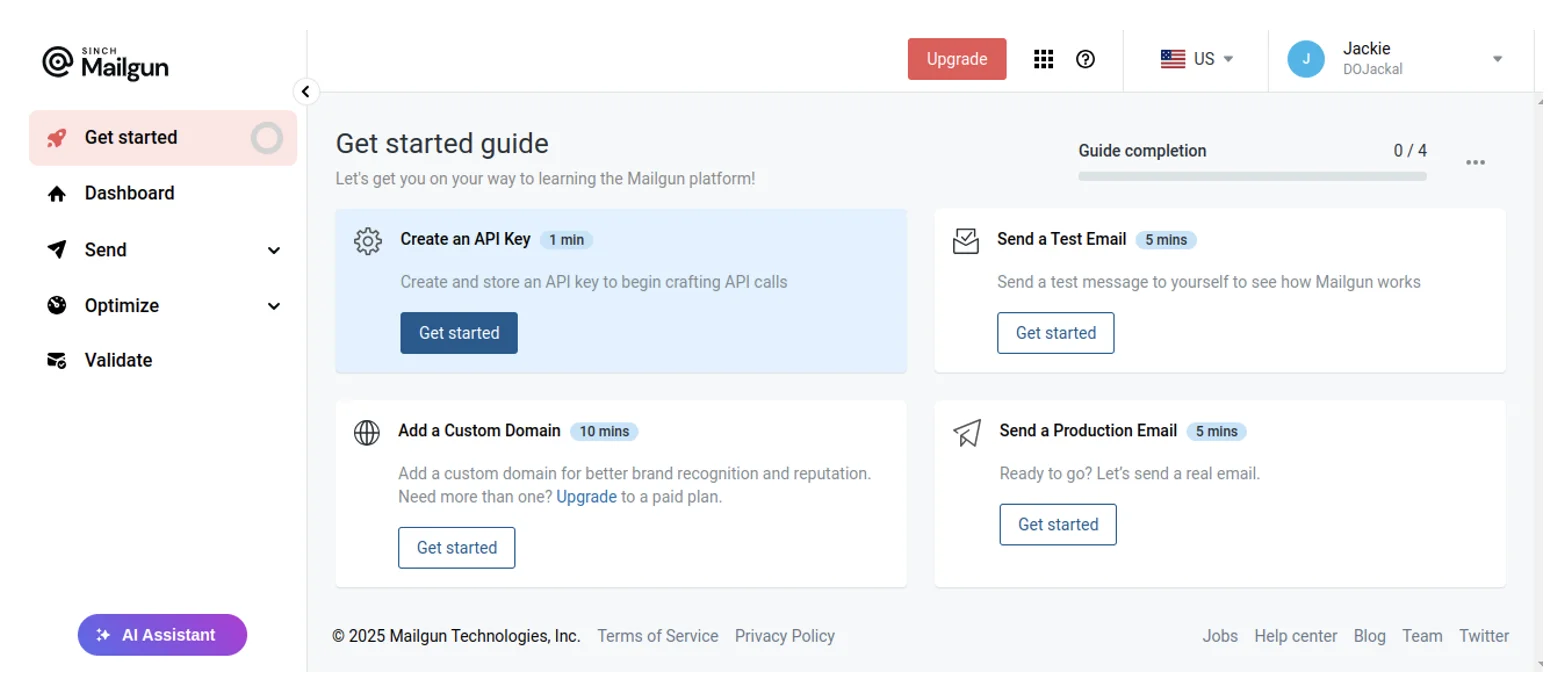
Task: Expand the Send menu chevron
Action: coord(274,250)
